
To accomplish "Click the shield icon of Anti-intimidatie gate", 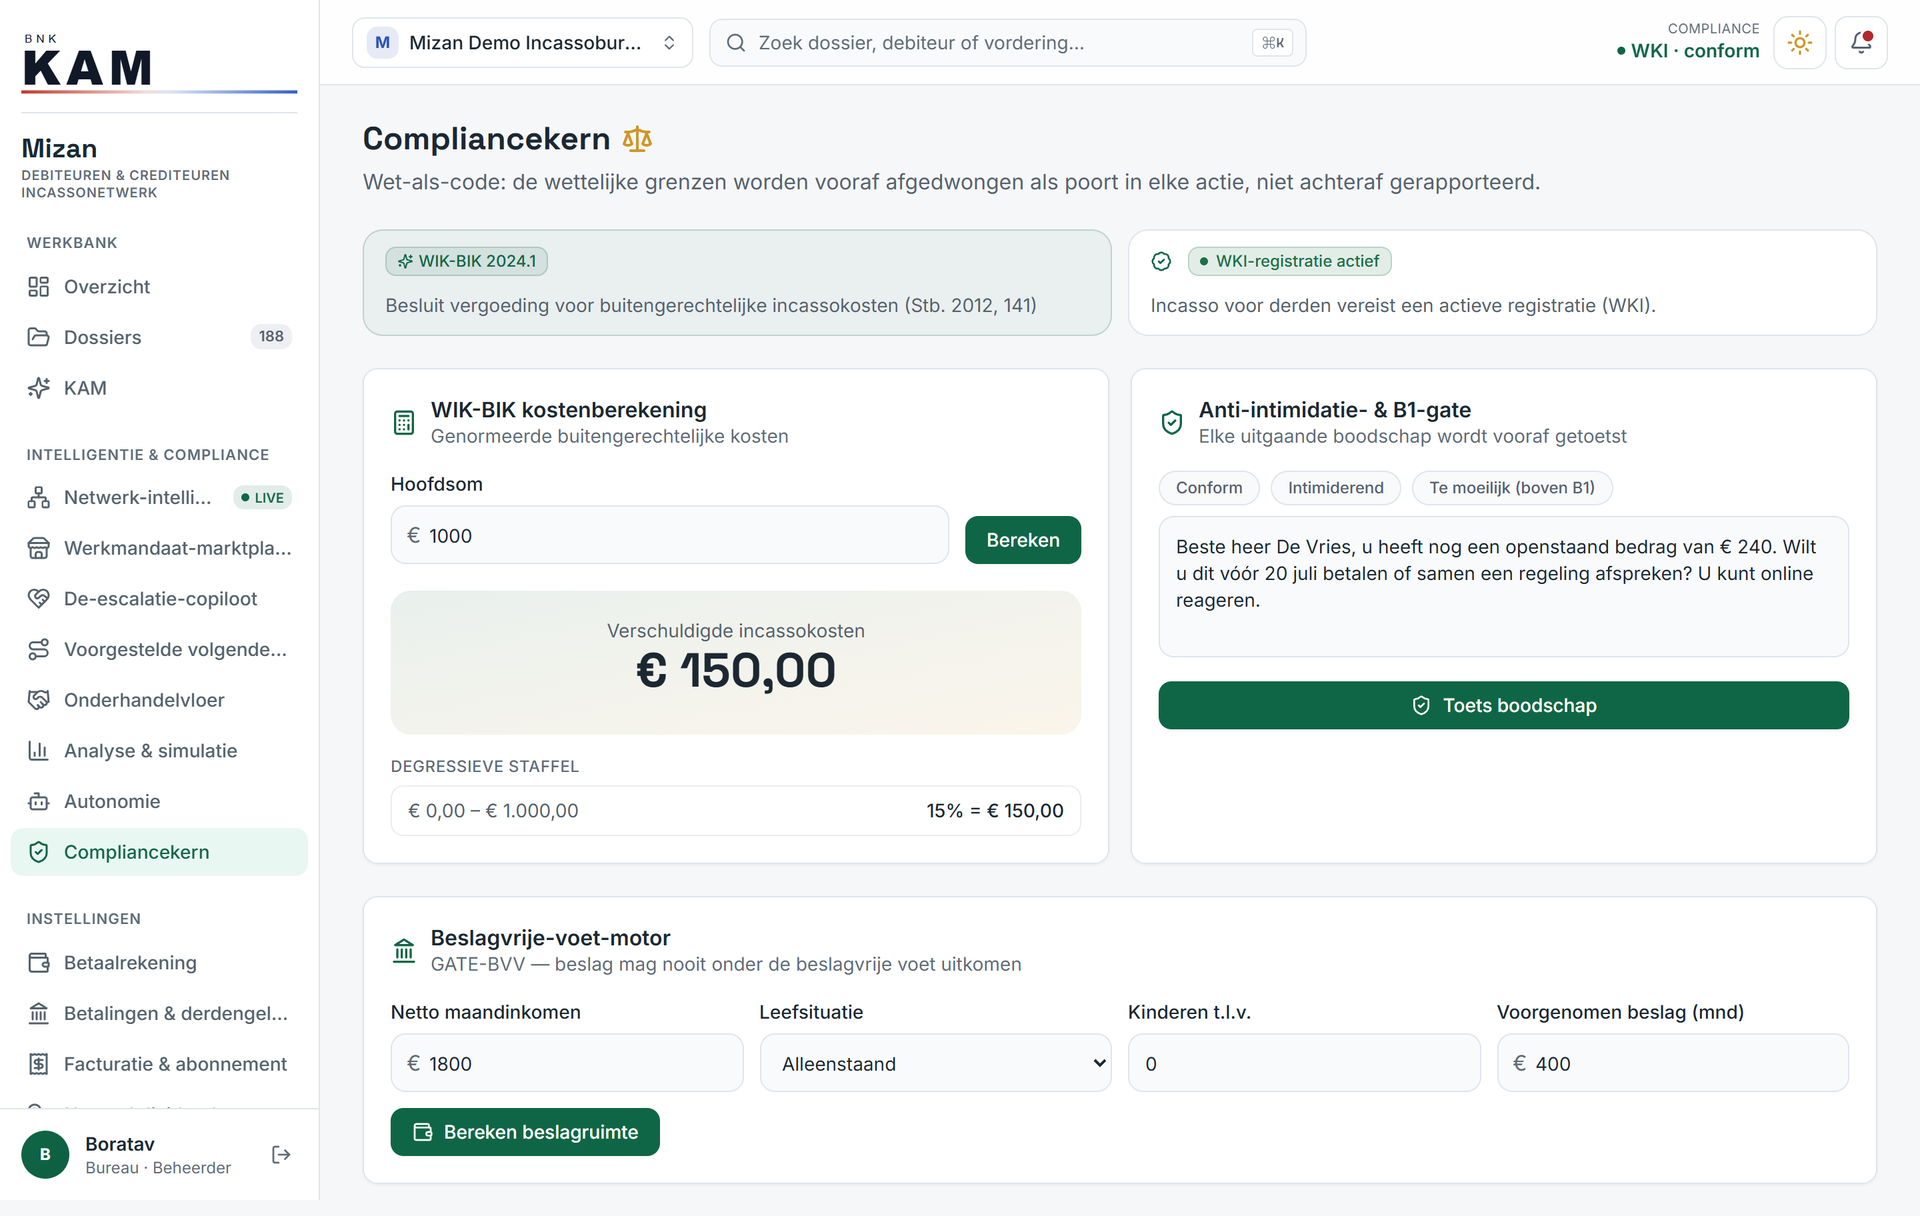I will pyautogui.click(x=1172, y=423).
